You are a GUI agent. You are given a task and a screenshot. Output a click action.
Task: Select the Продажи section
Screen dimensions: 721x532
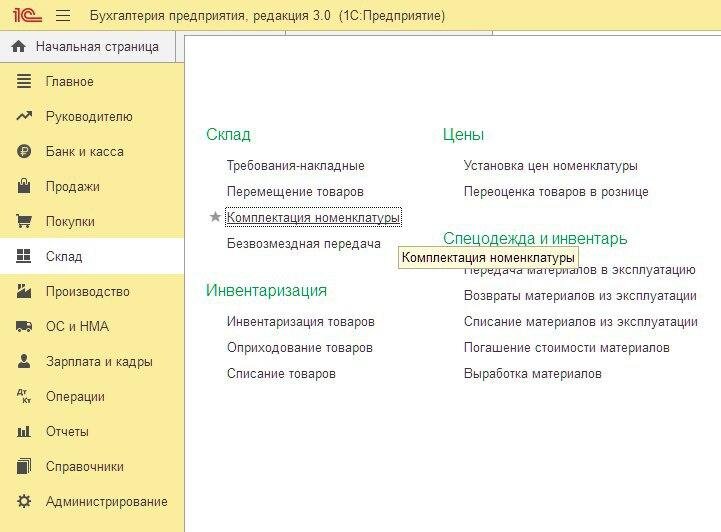73,187
